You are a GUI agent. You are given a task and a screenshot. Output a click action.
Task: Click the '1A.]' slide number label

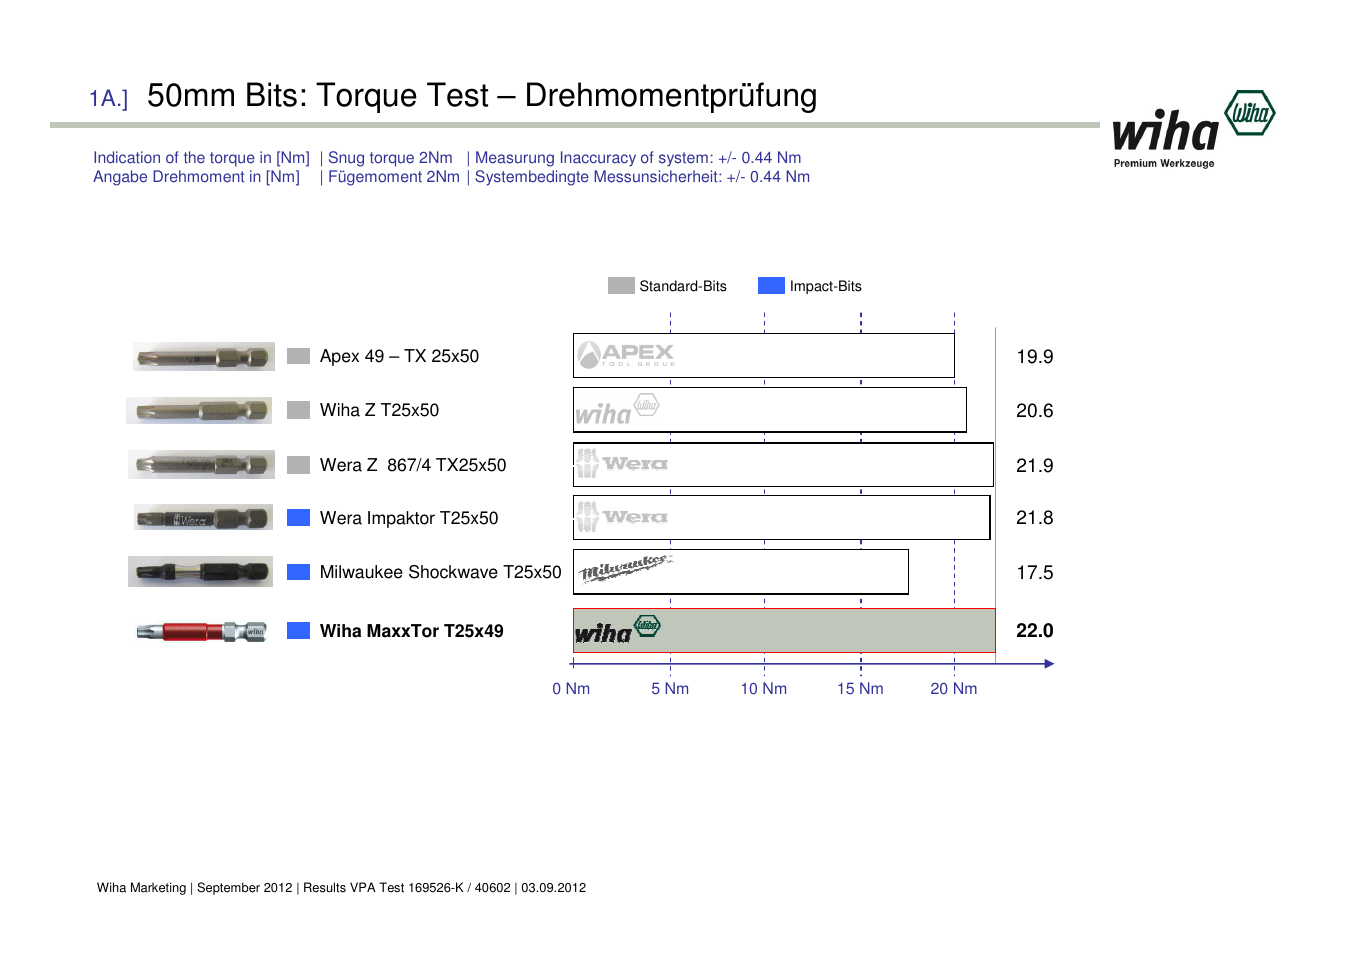pos(109,99)
